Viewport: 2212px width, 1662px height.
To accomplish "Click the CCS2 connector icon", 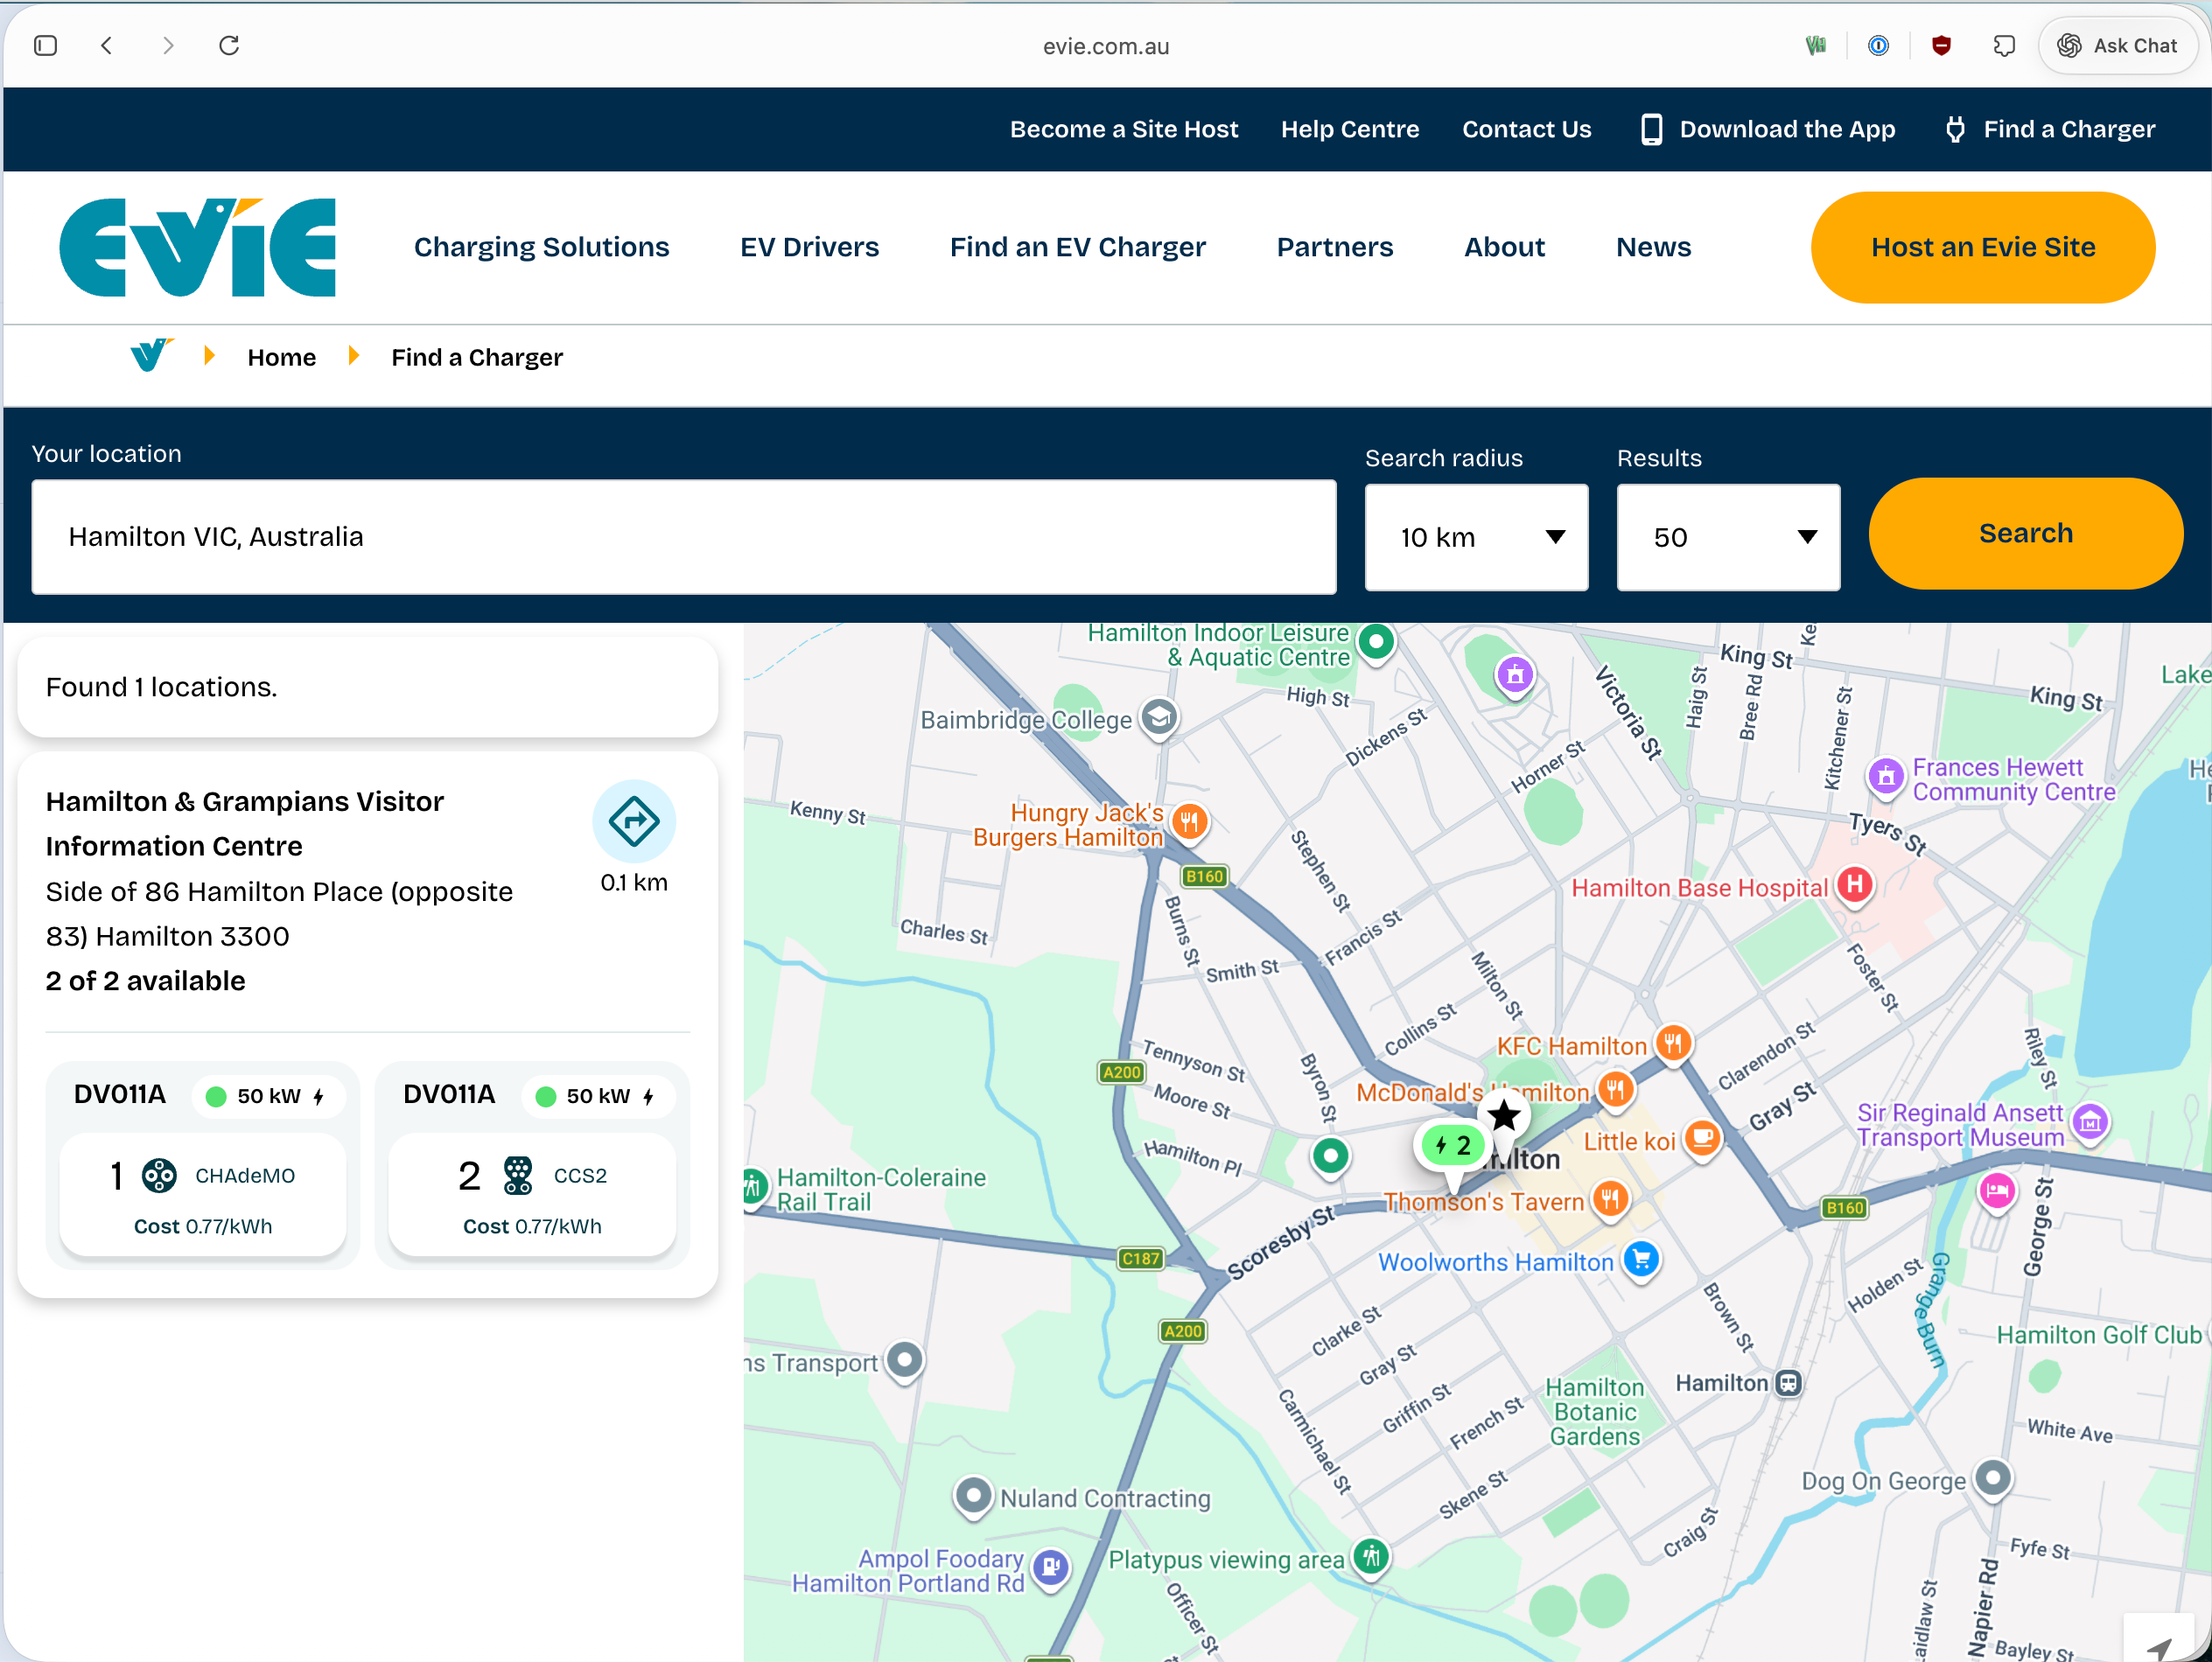I will 518,1175.
